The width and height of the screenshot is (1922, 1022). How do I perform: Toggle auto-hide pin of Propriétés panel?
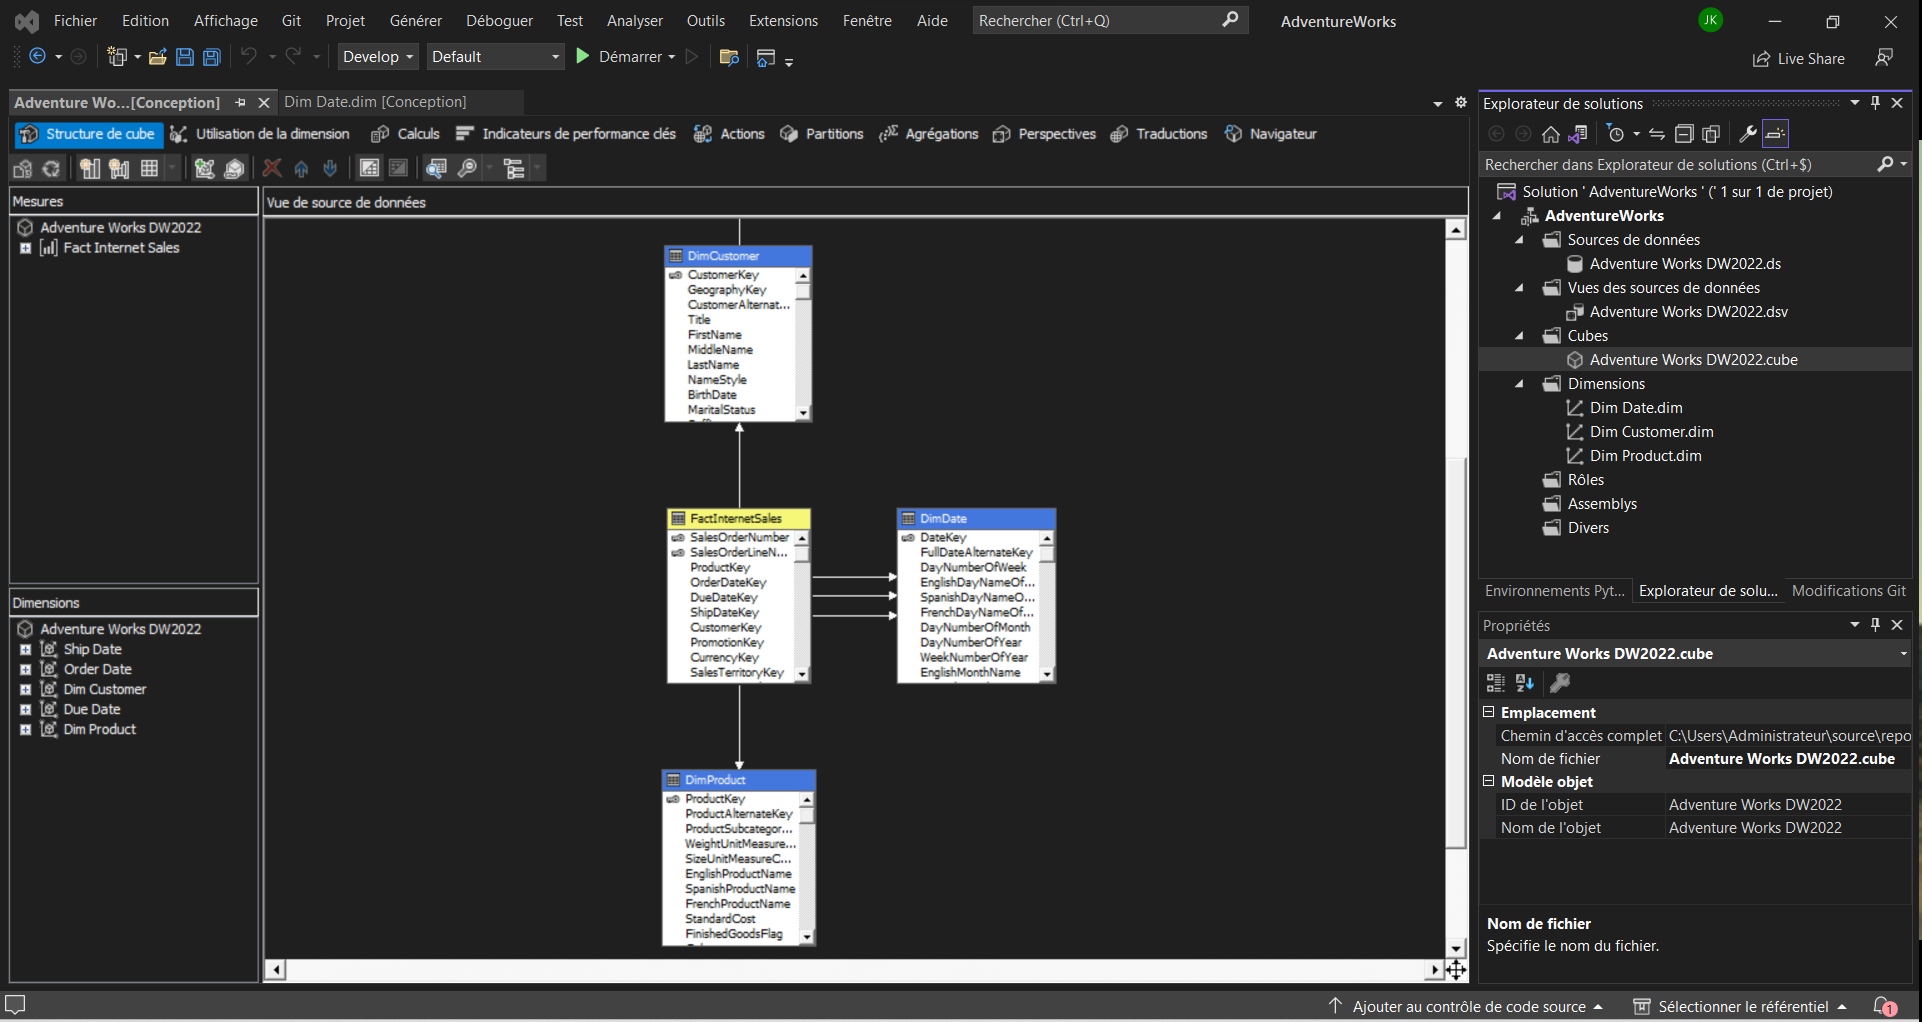click(x=1876, y=625)
